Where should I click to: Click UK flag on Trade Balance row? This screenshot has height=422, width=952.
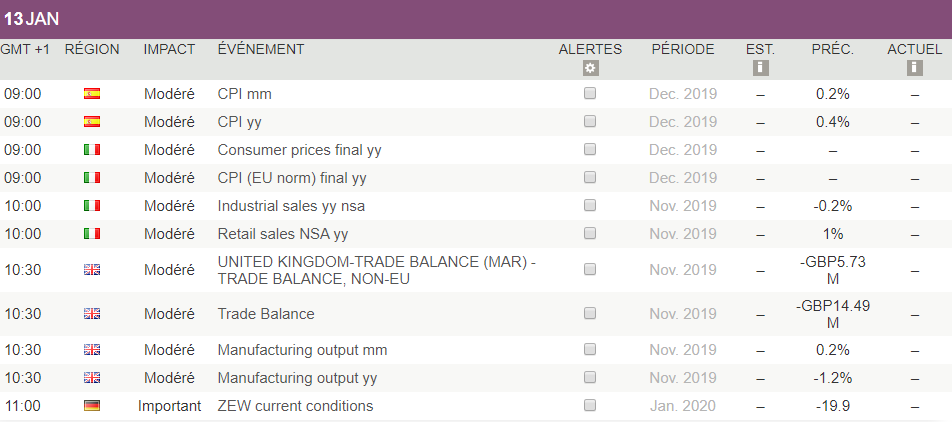[91, 314]
